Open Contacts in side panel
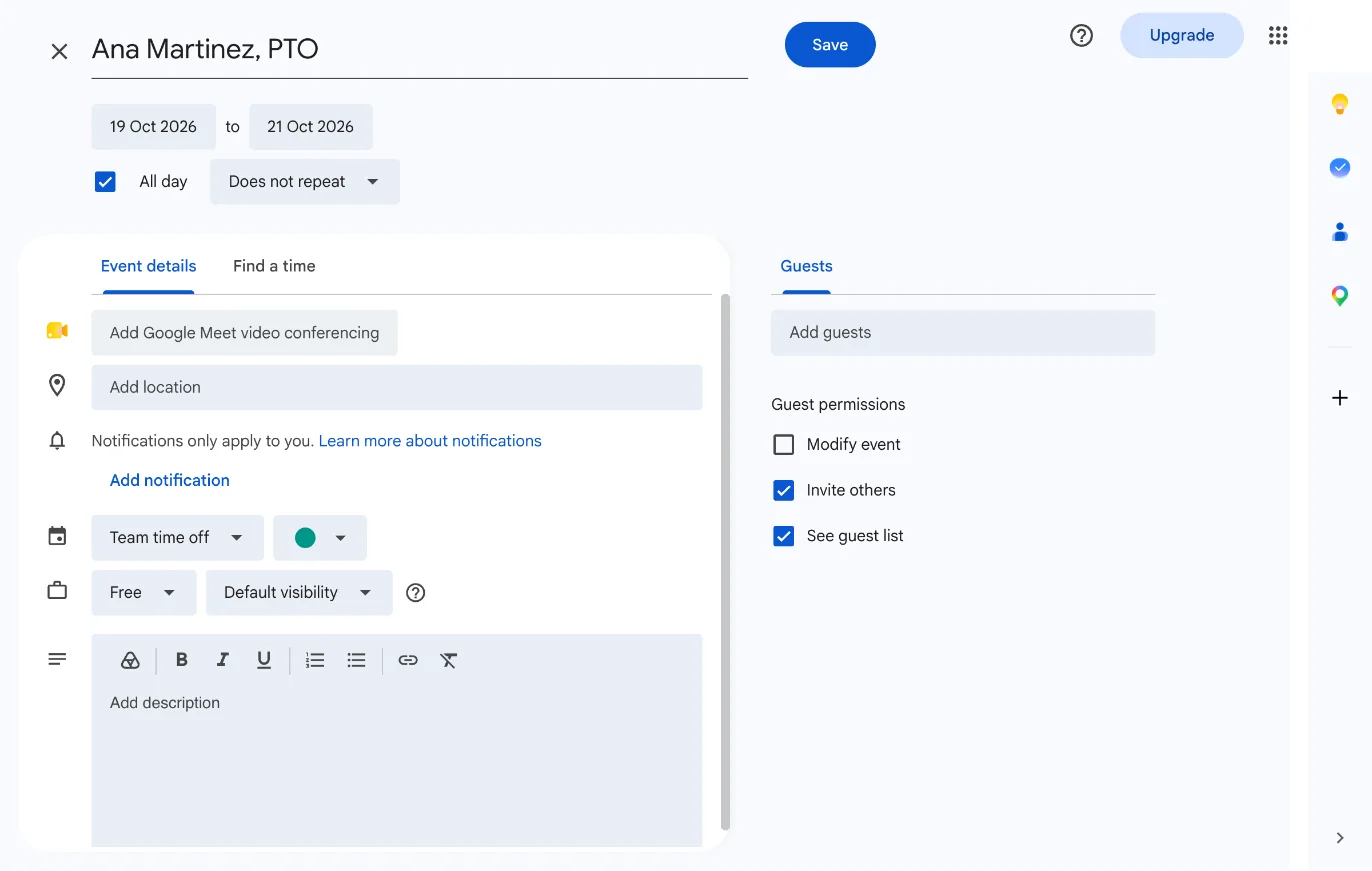Image resolution: width=1372 pixels, height=871 pixels. (1340, 231)
